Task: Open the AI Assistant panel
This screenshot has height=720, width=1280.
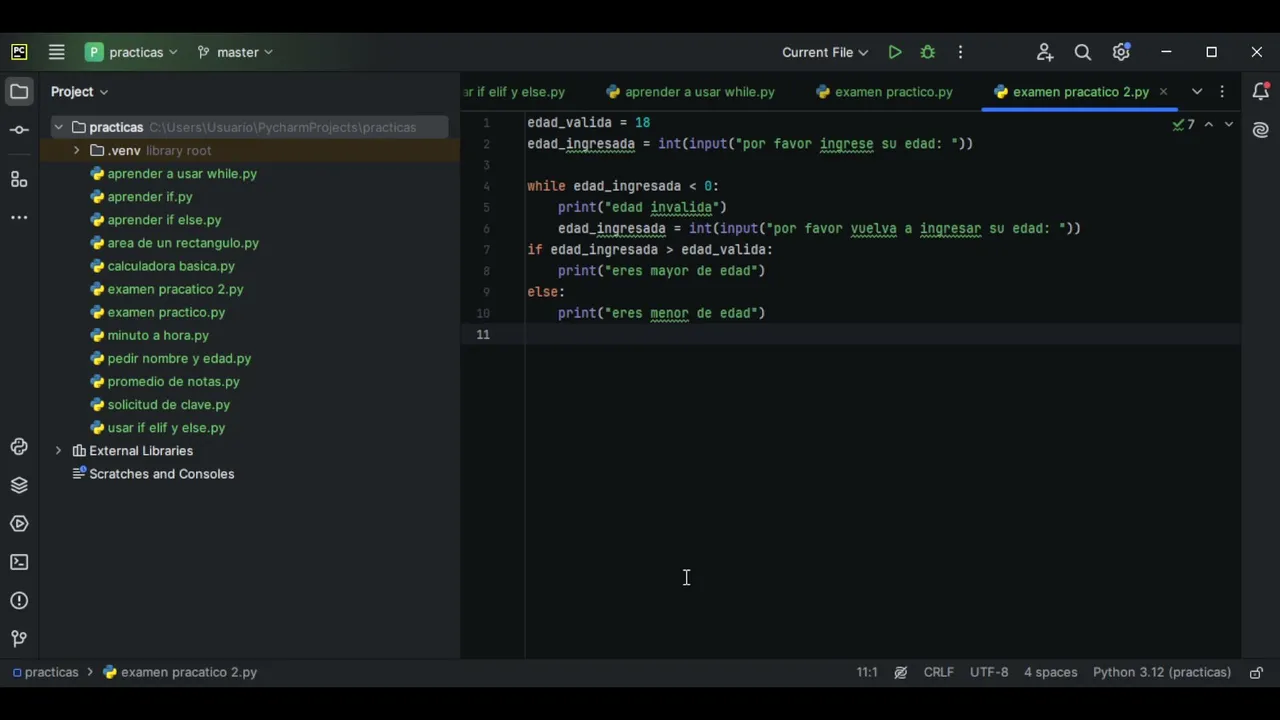Action: pyautogui.click(x=1261, y=130)
